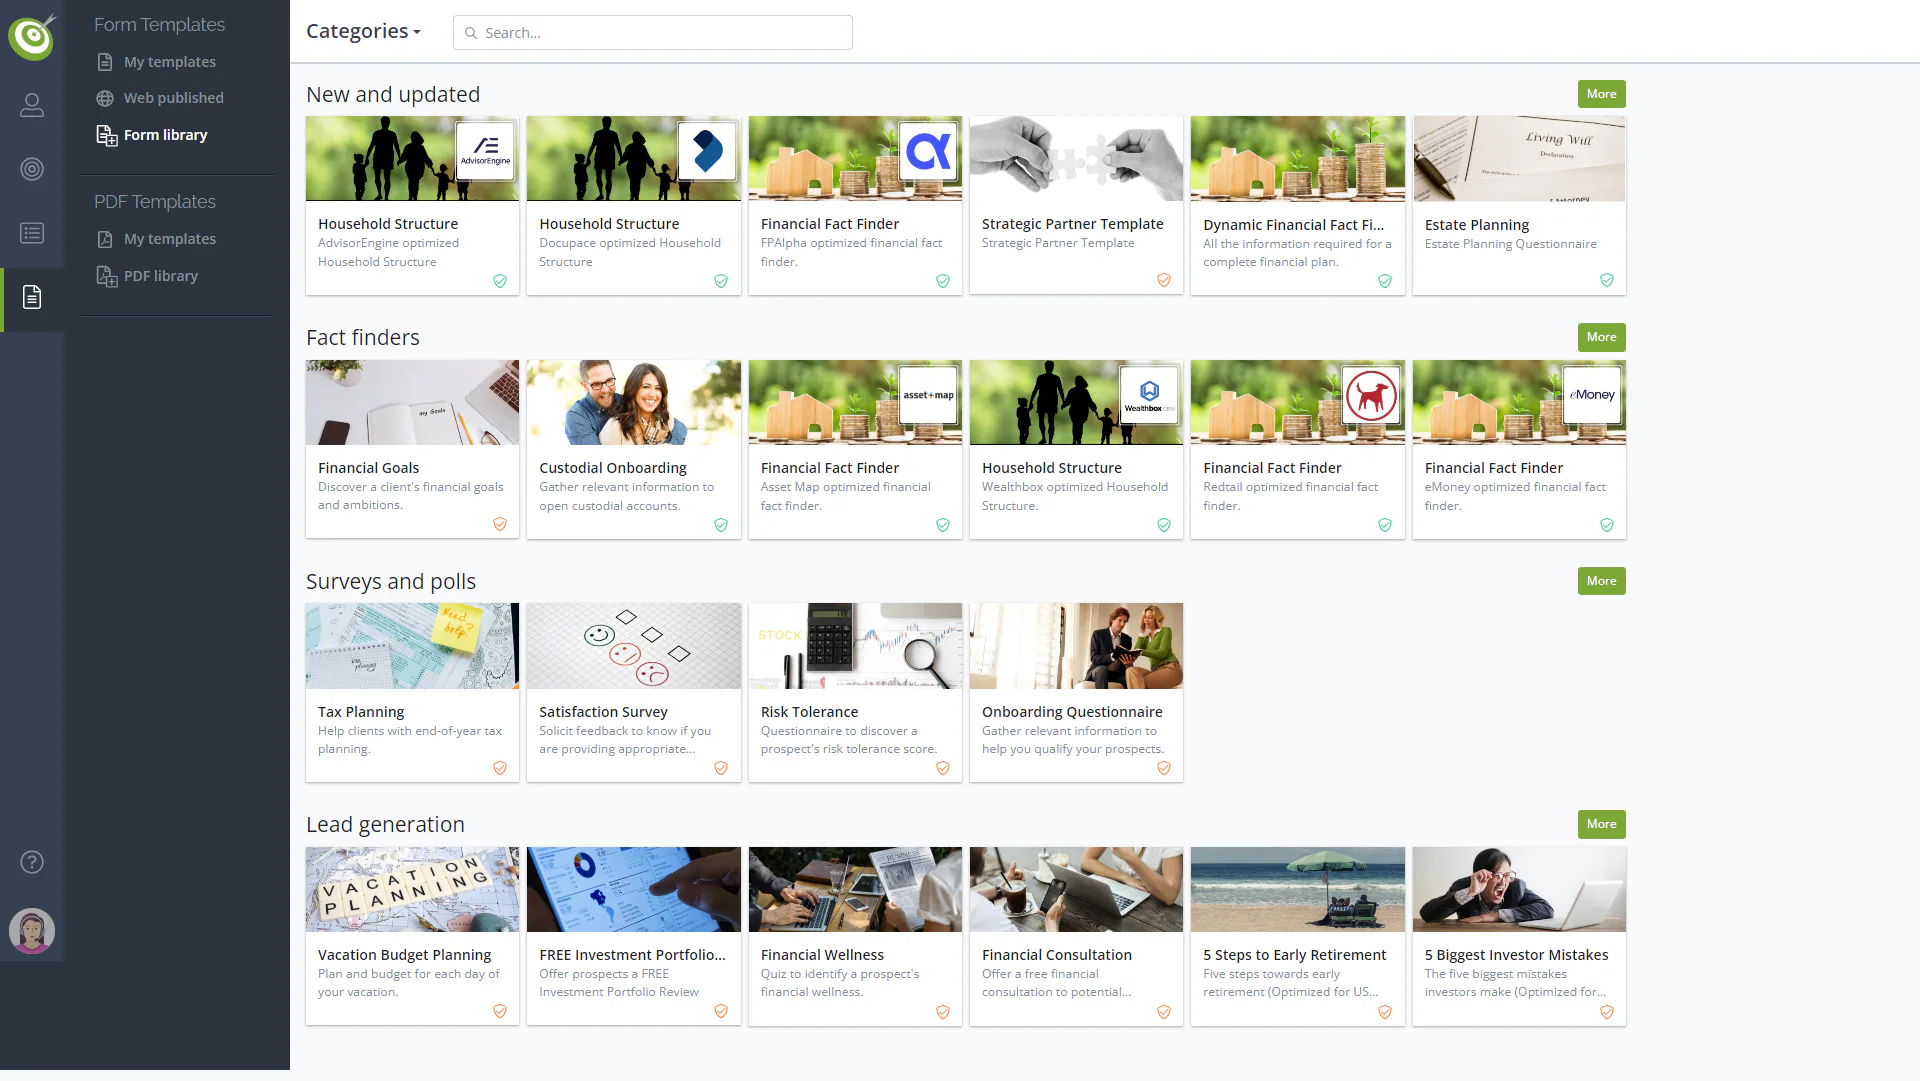Click the Dynamic Financial Fact Finder title
Screen dimensions: 1920x1081
tap(1293, 225)
